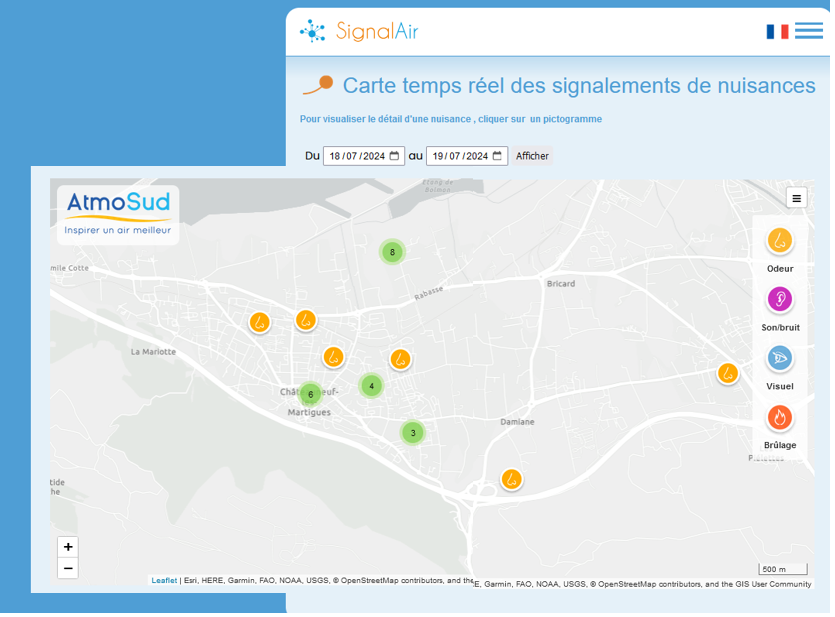Open the calendar picker for the 19/07/2024 date
This screenshot has width=835, height=617.
click(497, 156)
